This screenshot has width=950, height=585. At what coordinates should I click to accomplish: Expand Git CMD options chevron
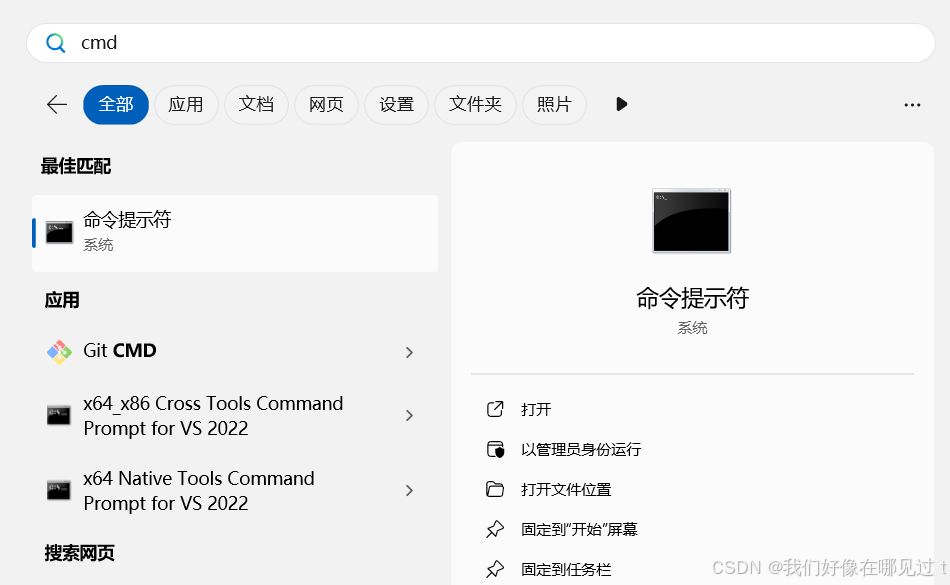tap(410, 352)
